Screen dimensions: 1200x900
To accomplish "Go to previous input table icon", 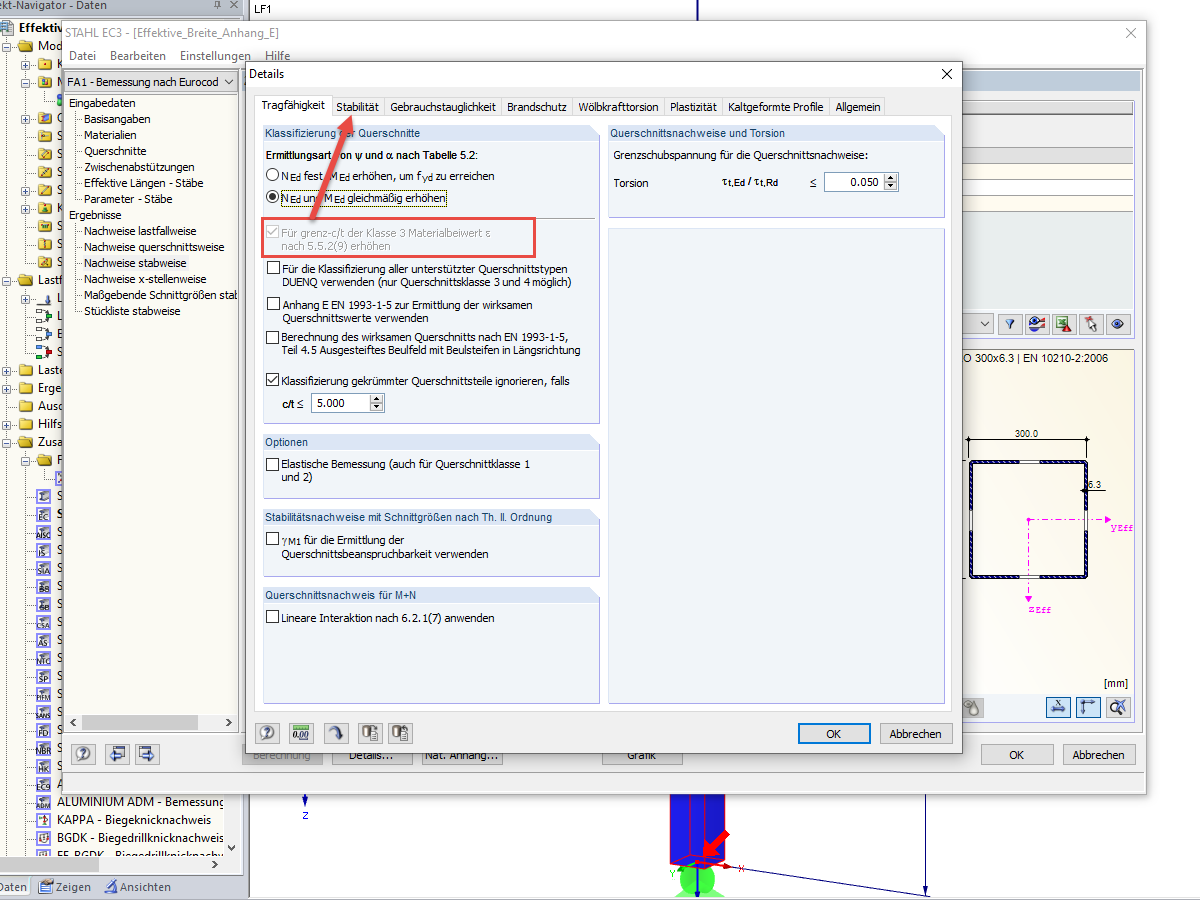I will 118,754.
